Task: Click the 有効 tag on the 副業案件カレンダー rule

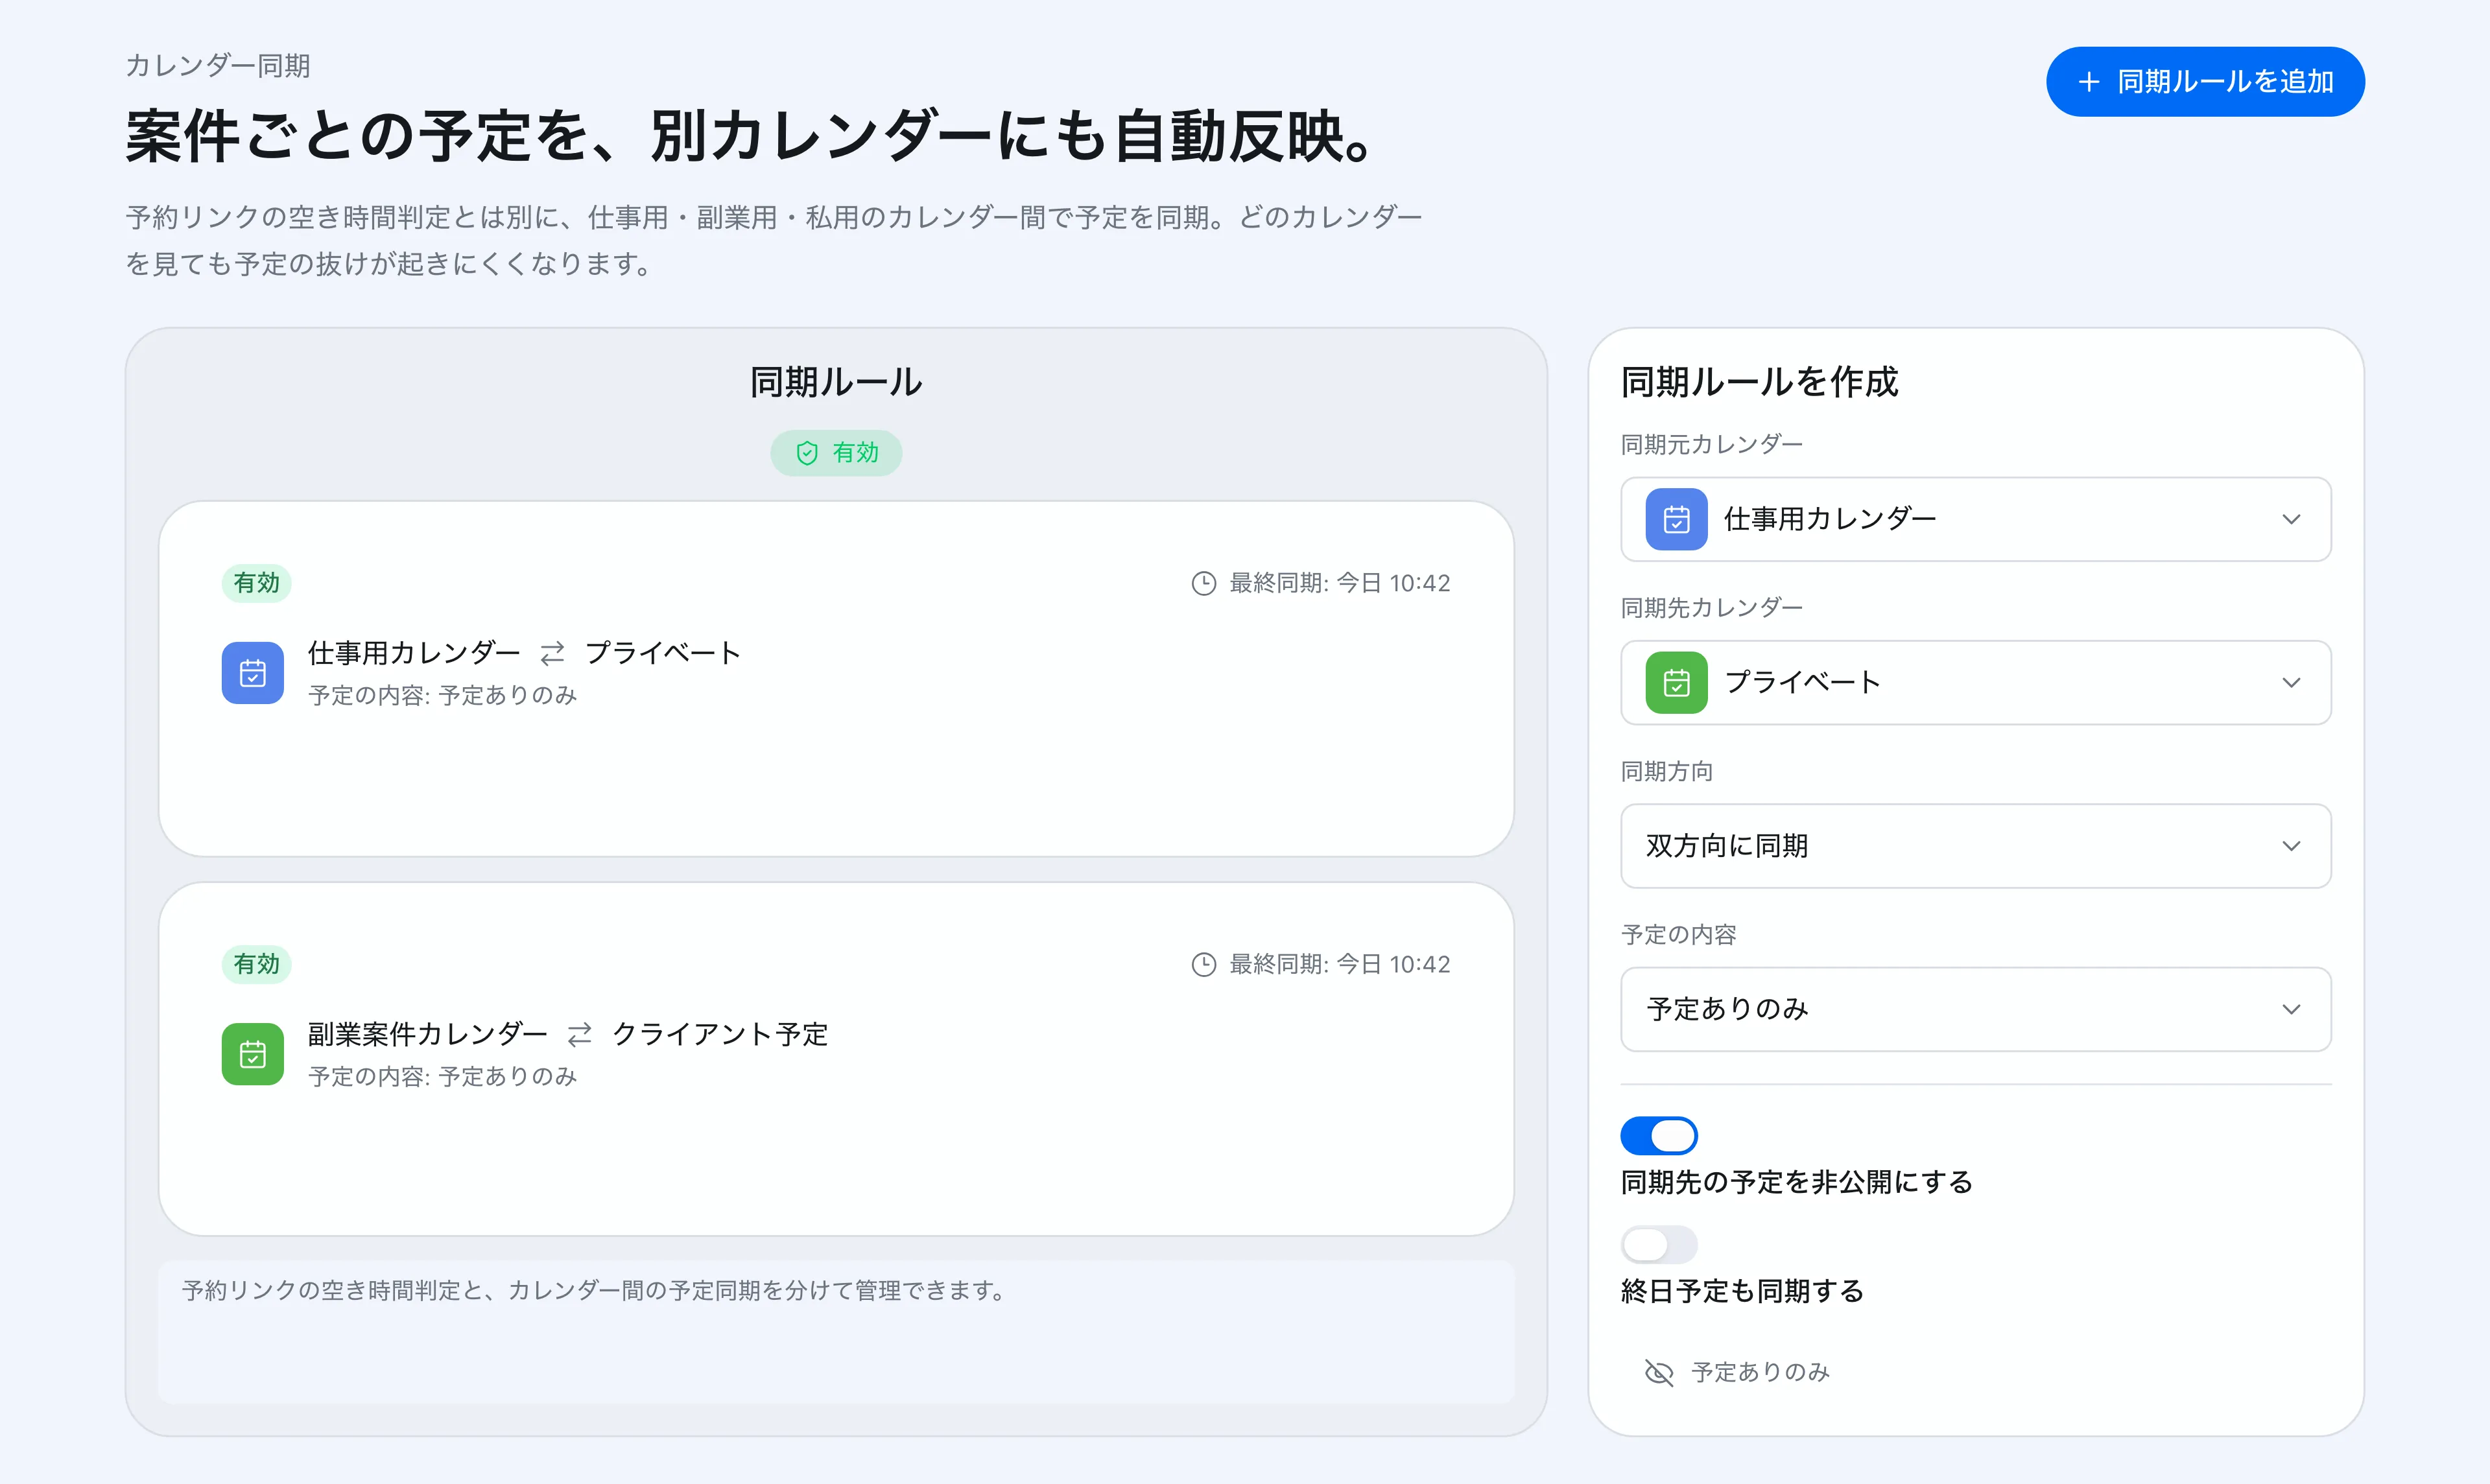Action: pyautogui.click(x=256, y=964)
